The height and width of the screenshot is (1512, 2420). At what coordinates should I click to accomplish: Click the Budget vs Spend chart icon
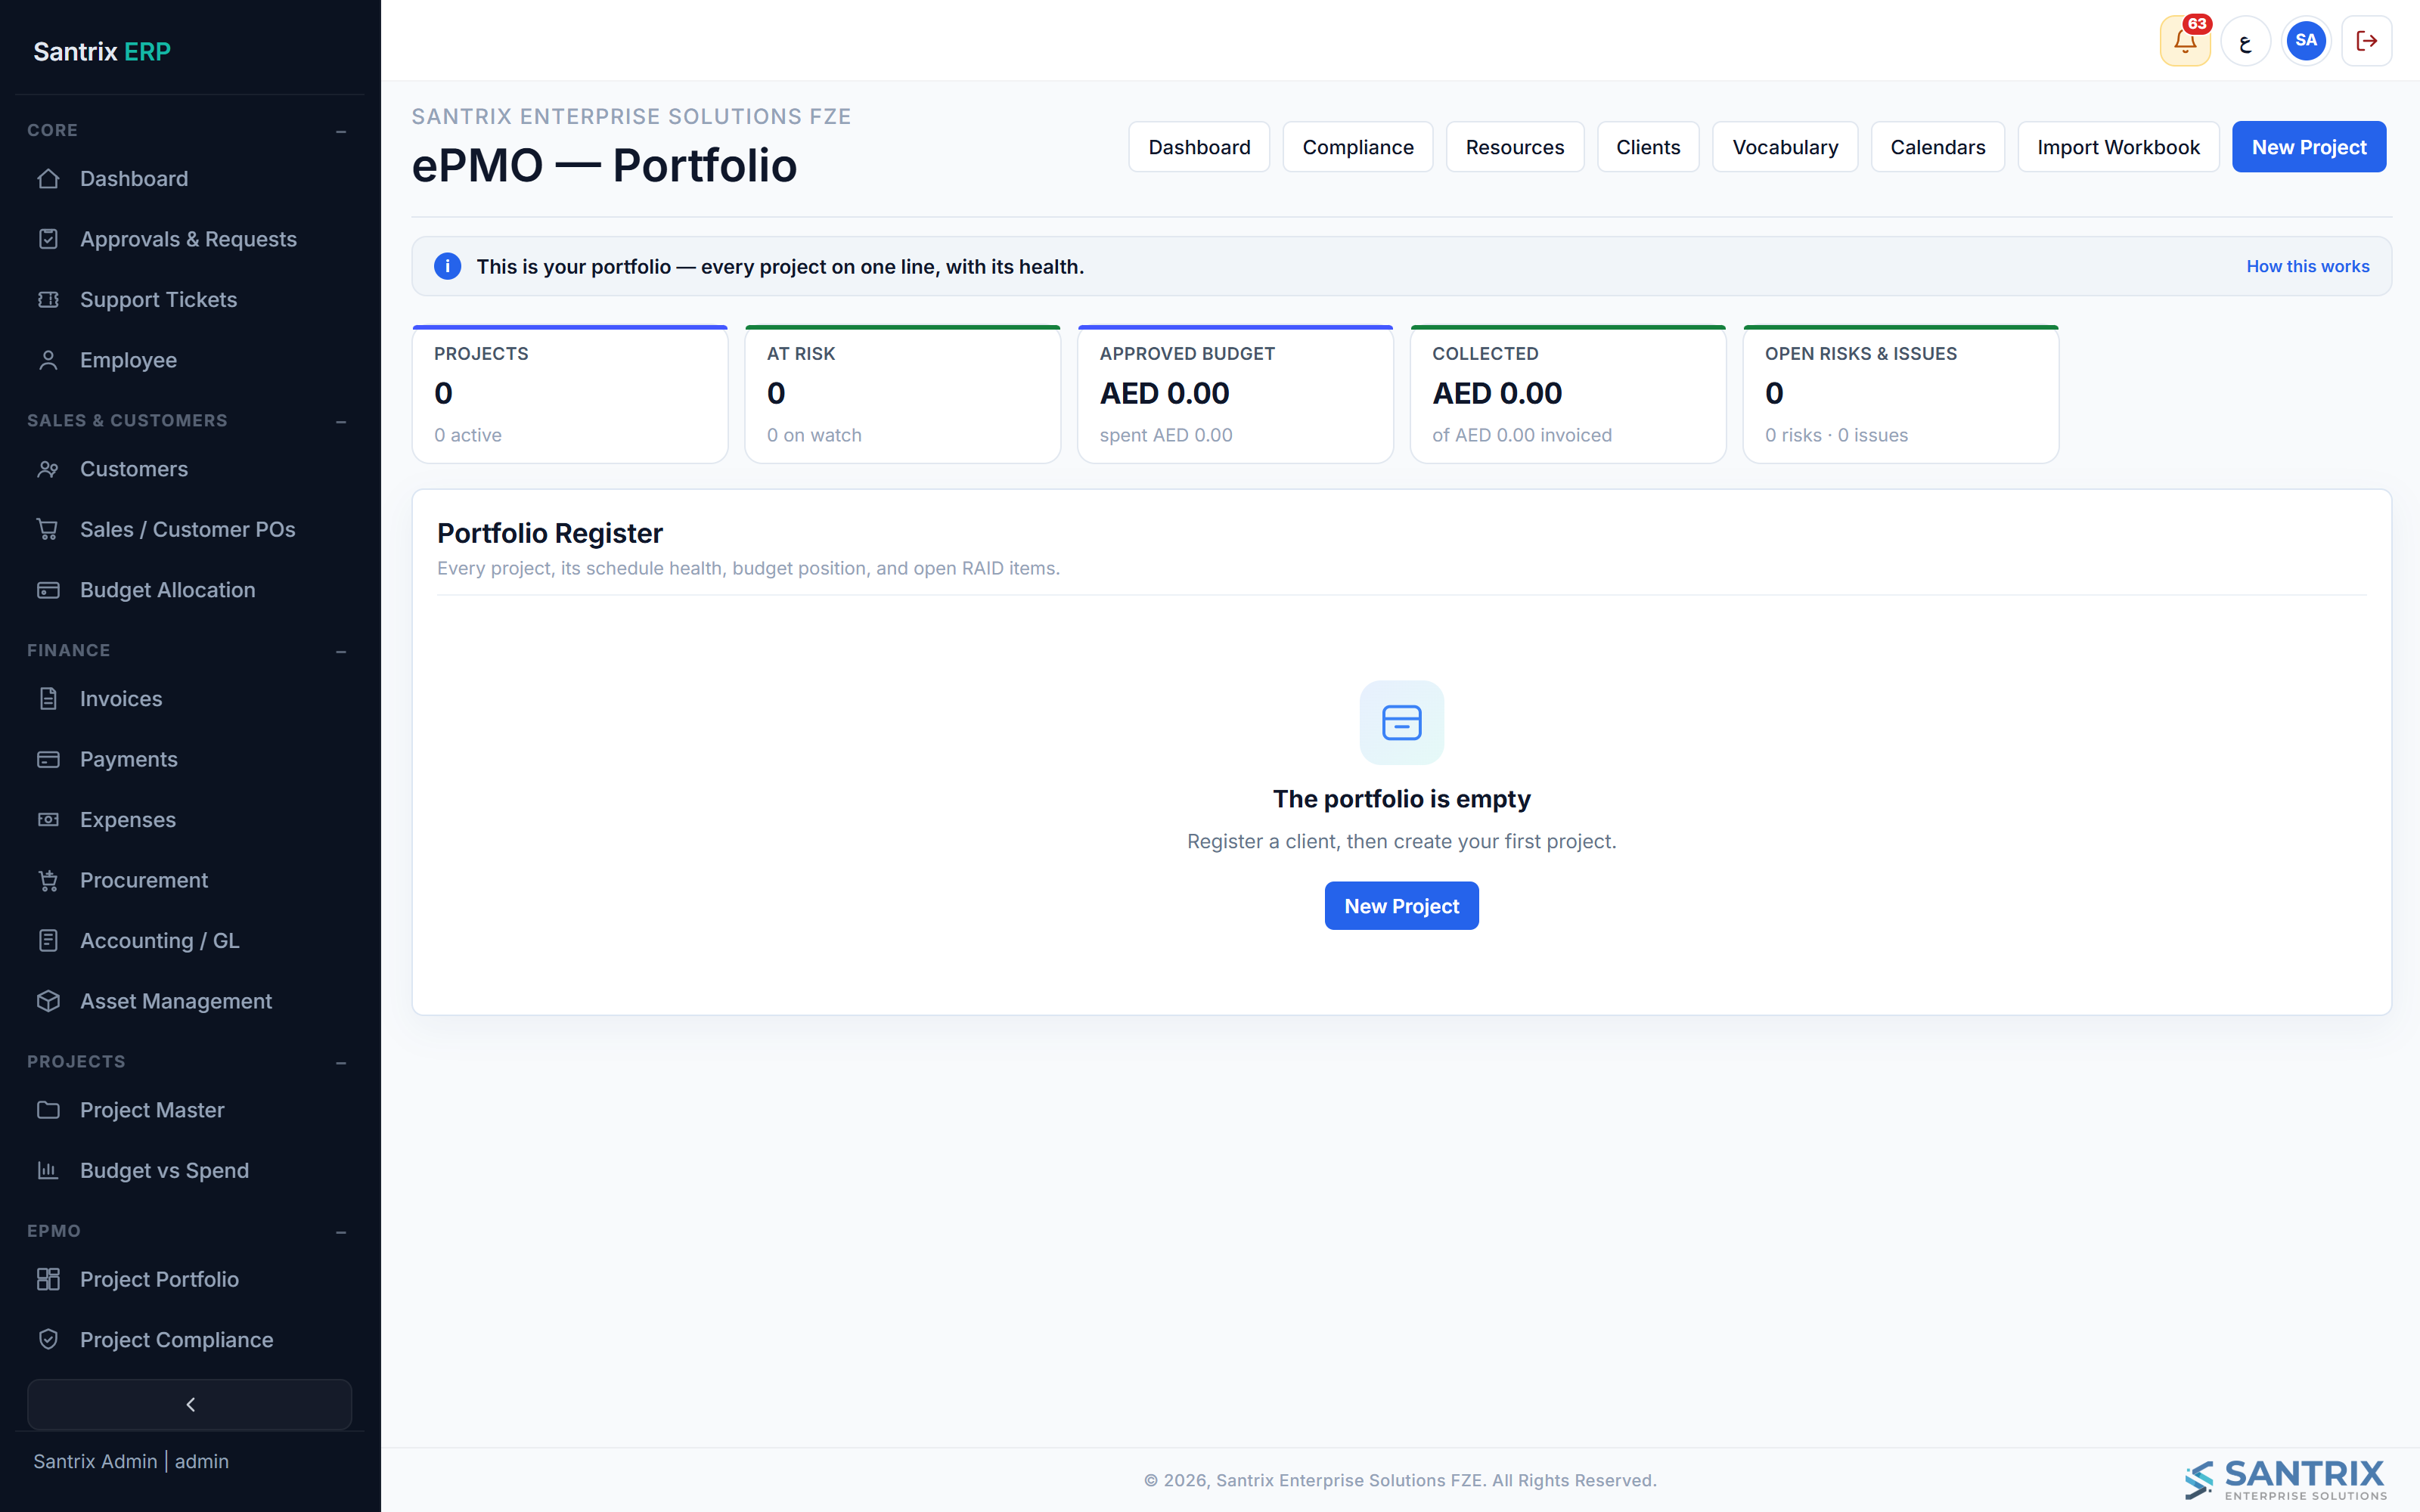[x=48, y=1170]
